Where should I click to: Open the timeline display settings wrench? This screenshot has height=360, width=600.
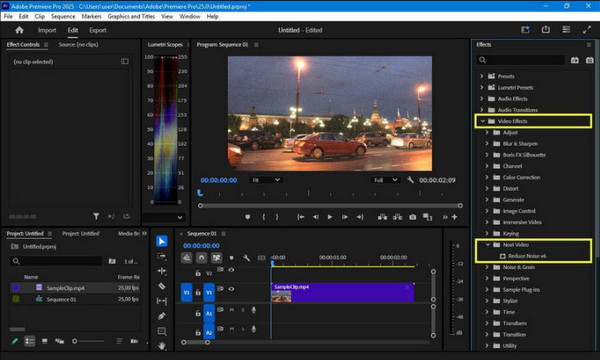[246, 258]
